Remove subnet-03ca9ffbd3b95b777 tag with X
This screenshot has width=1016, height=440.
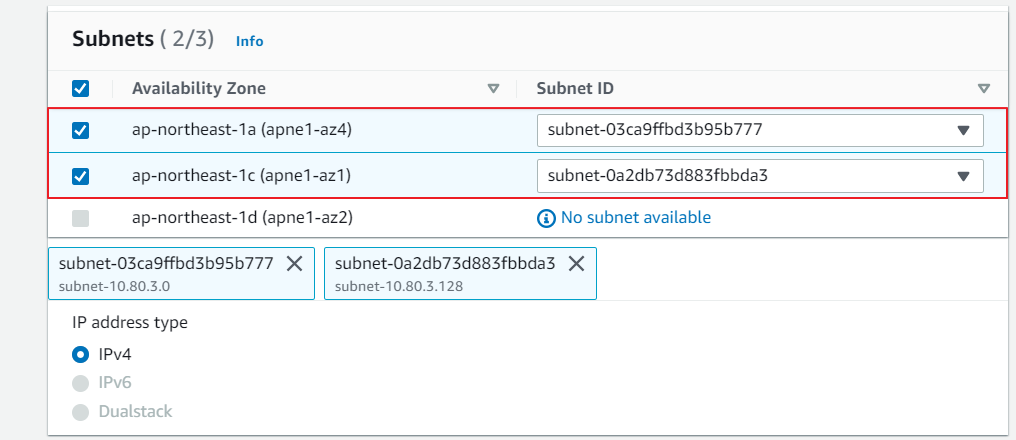click(294, 263)
